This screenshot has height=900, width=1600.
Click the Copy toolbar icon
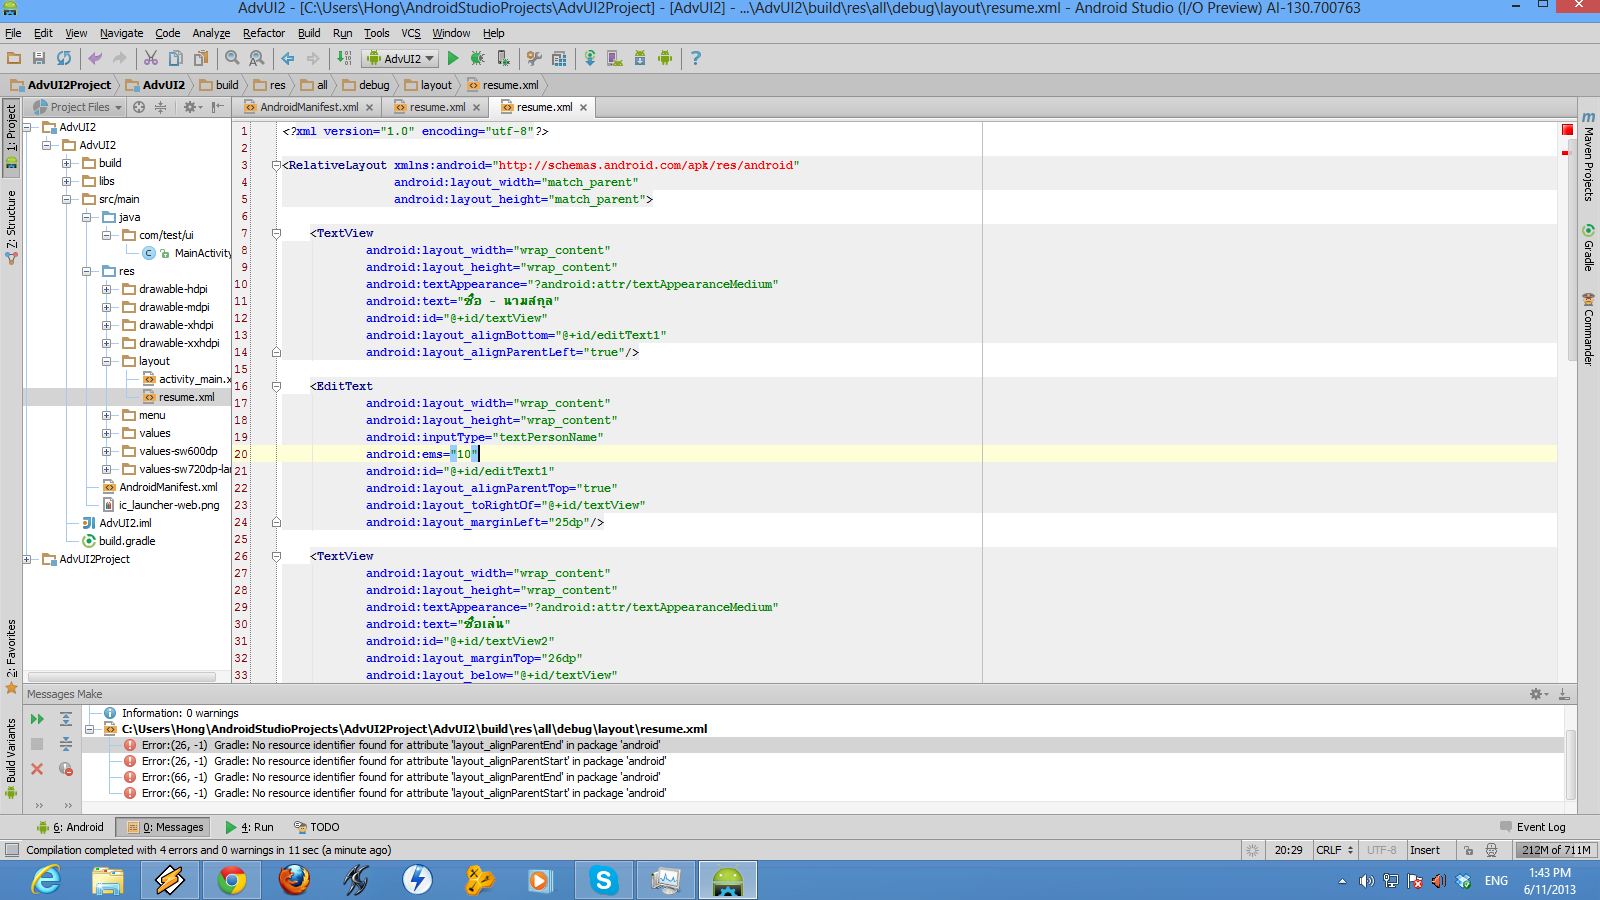176,59
